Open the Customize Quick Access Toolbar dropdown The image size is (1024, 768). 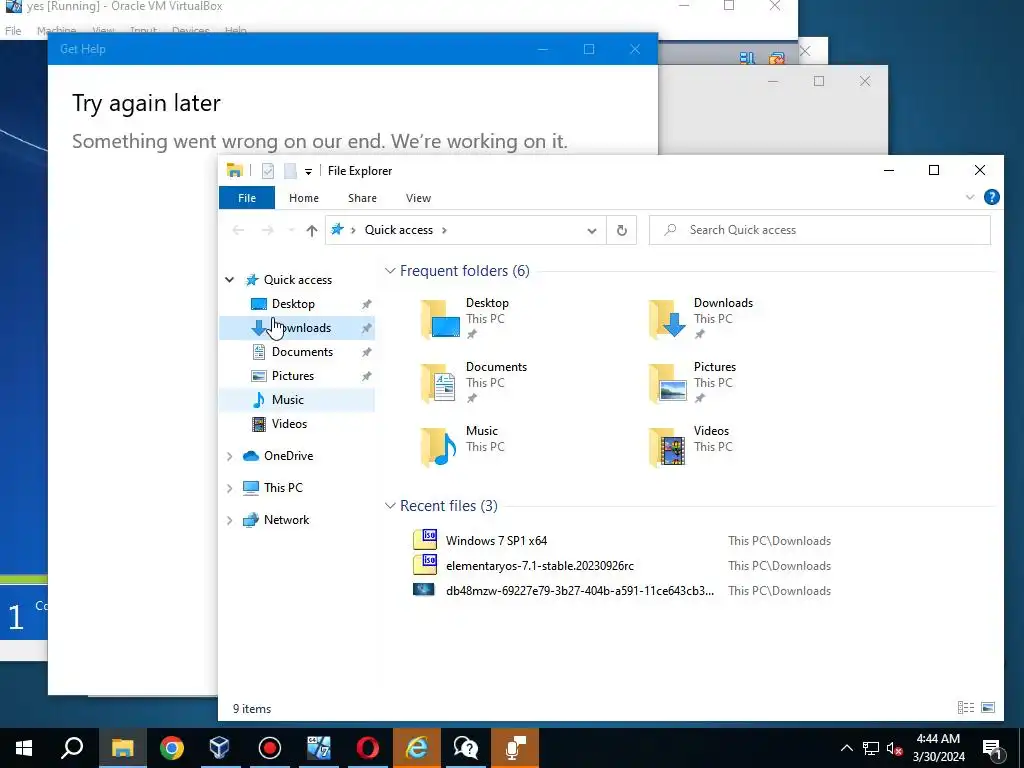(x=308, y=171)
